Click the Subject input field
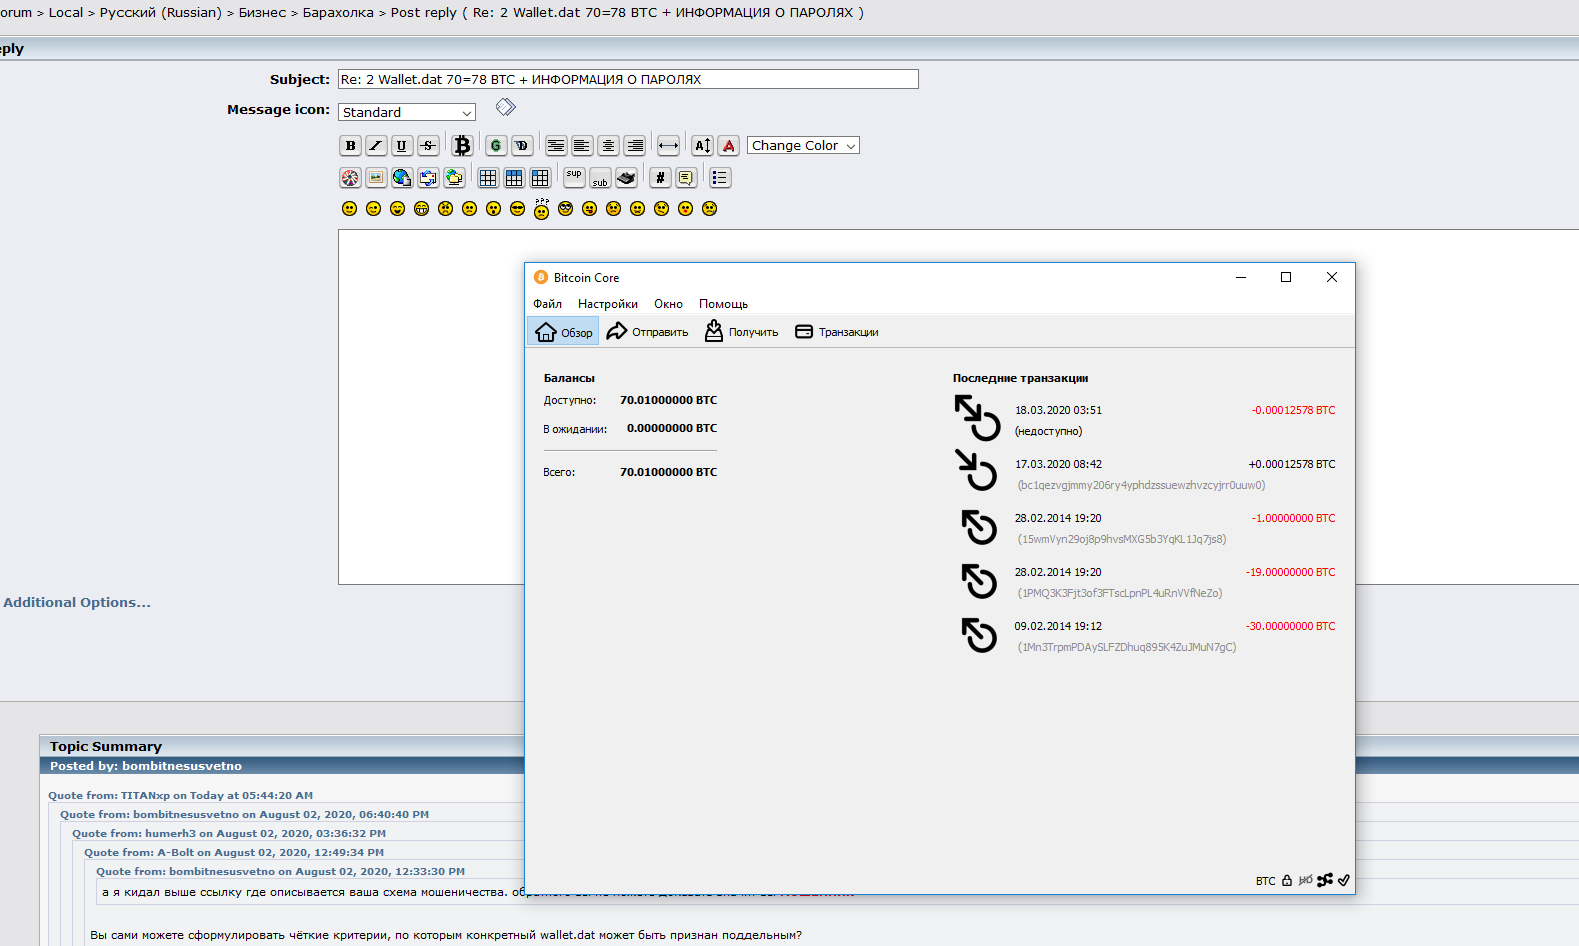Image resolution: width=1579 pixels, height=946 pixels. click(x=628, y=79)
